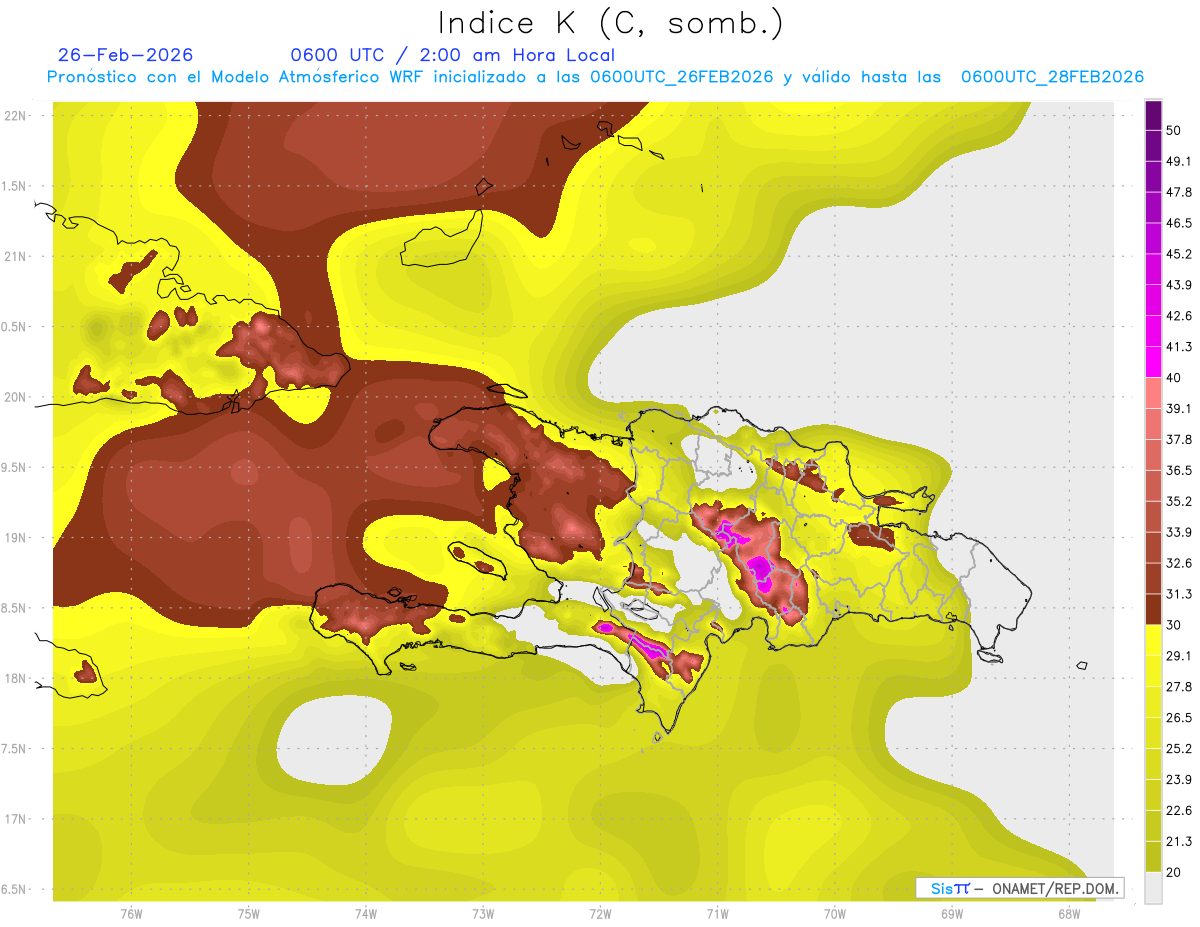The image size is (1200, 927).
Task: Click colorbar value '31.3'
Action: pos(1179,594)
